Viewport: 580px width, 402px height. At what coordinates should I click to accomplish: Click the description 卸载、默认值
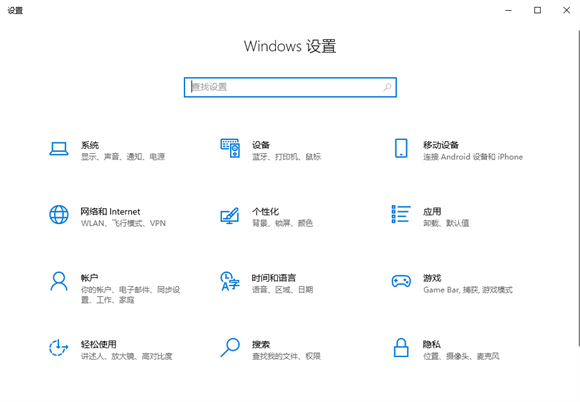coord(446,223)
